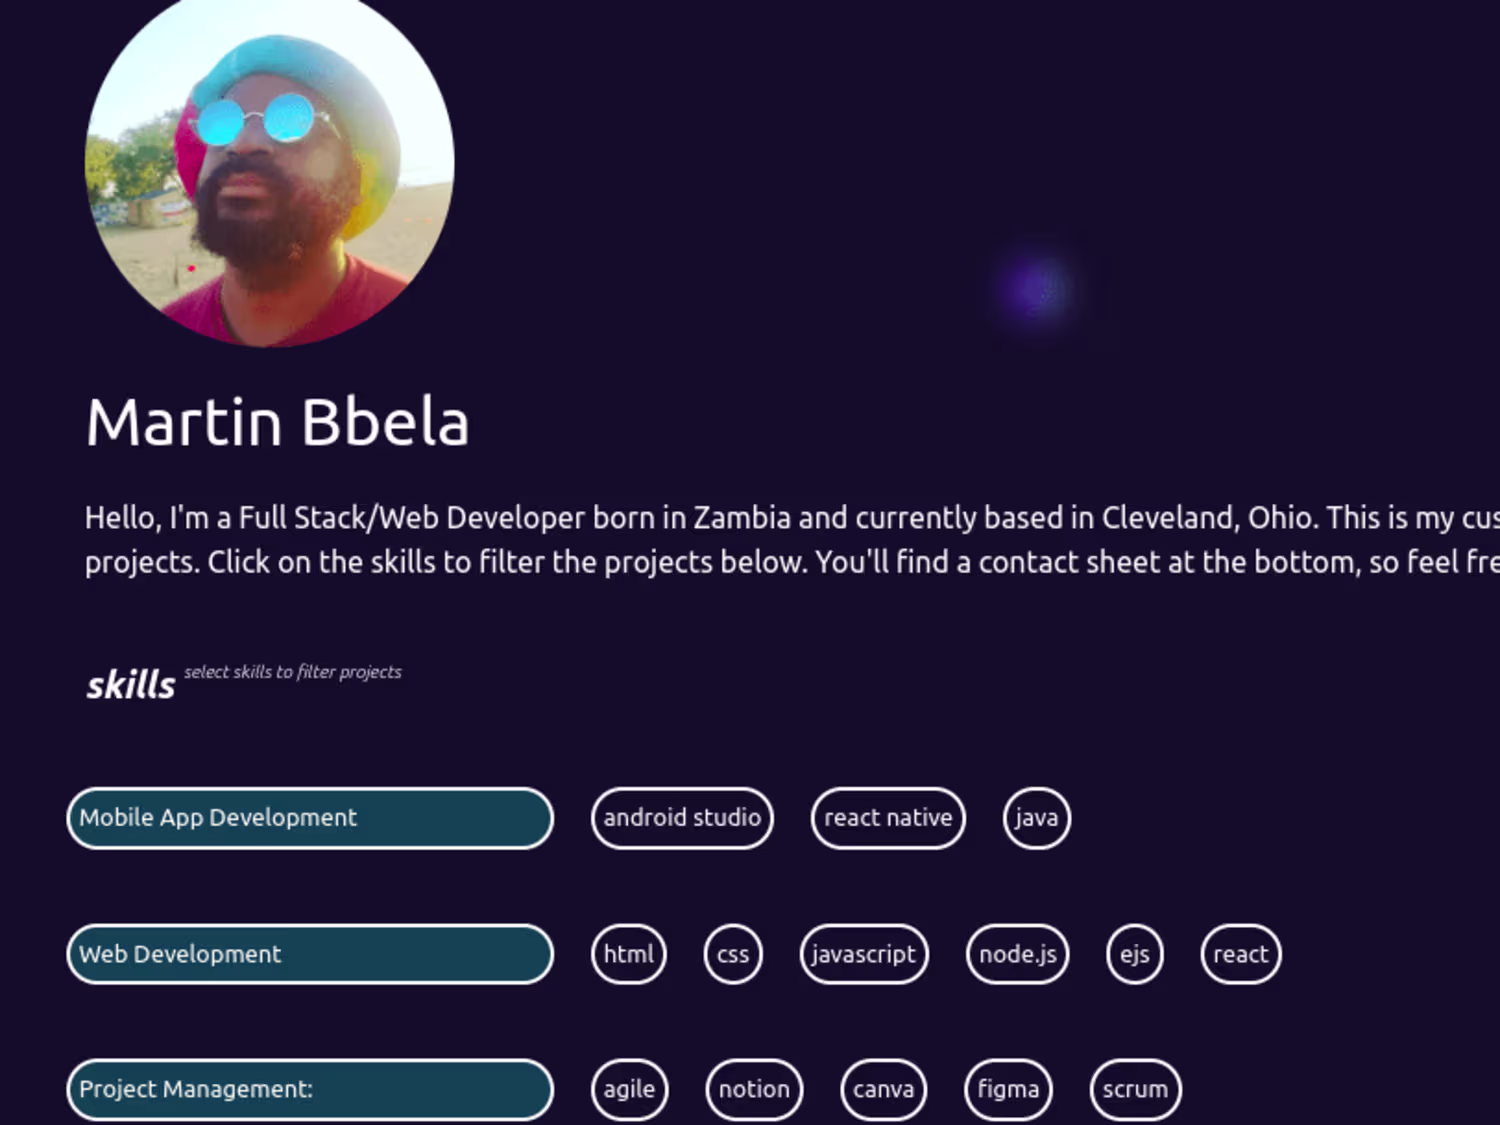Enable the node.js skill filter
The width and height of the screenshot is (1500, 1125).
[1018, 954]
